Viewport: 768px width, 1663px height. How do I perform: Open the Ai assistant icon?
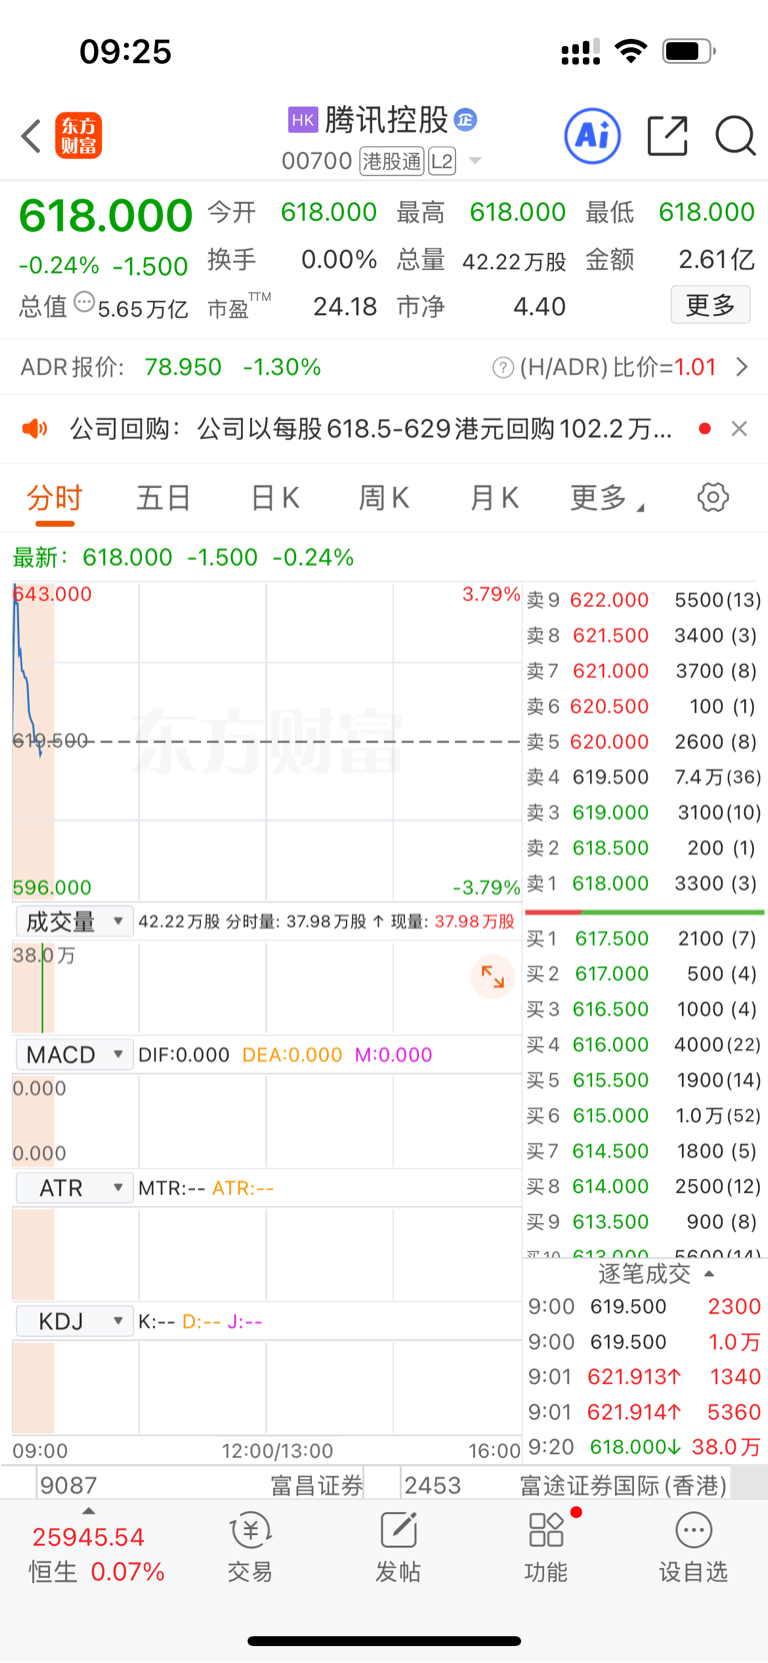(x=593, y=135)
